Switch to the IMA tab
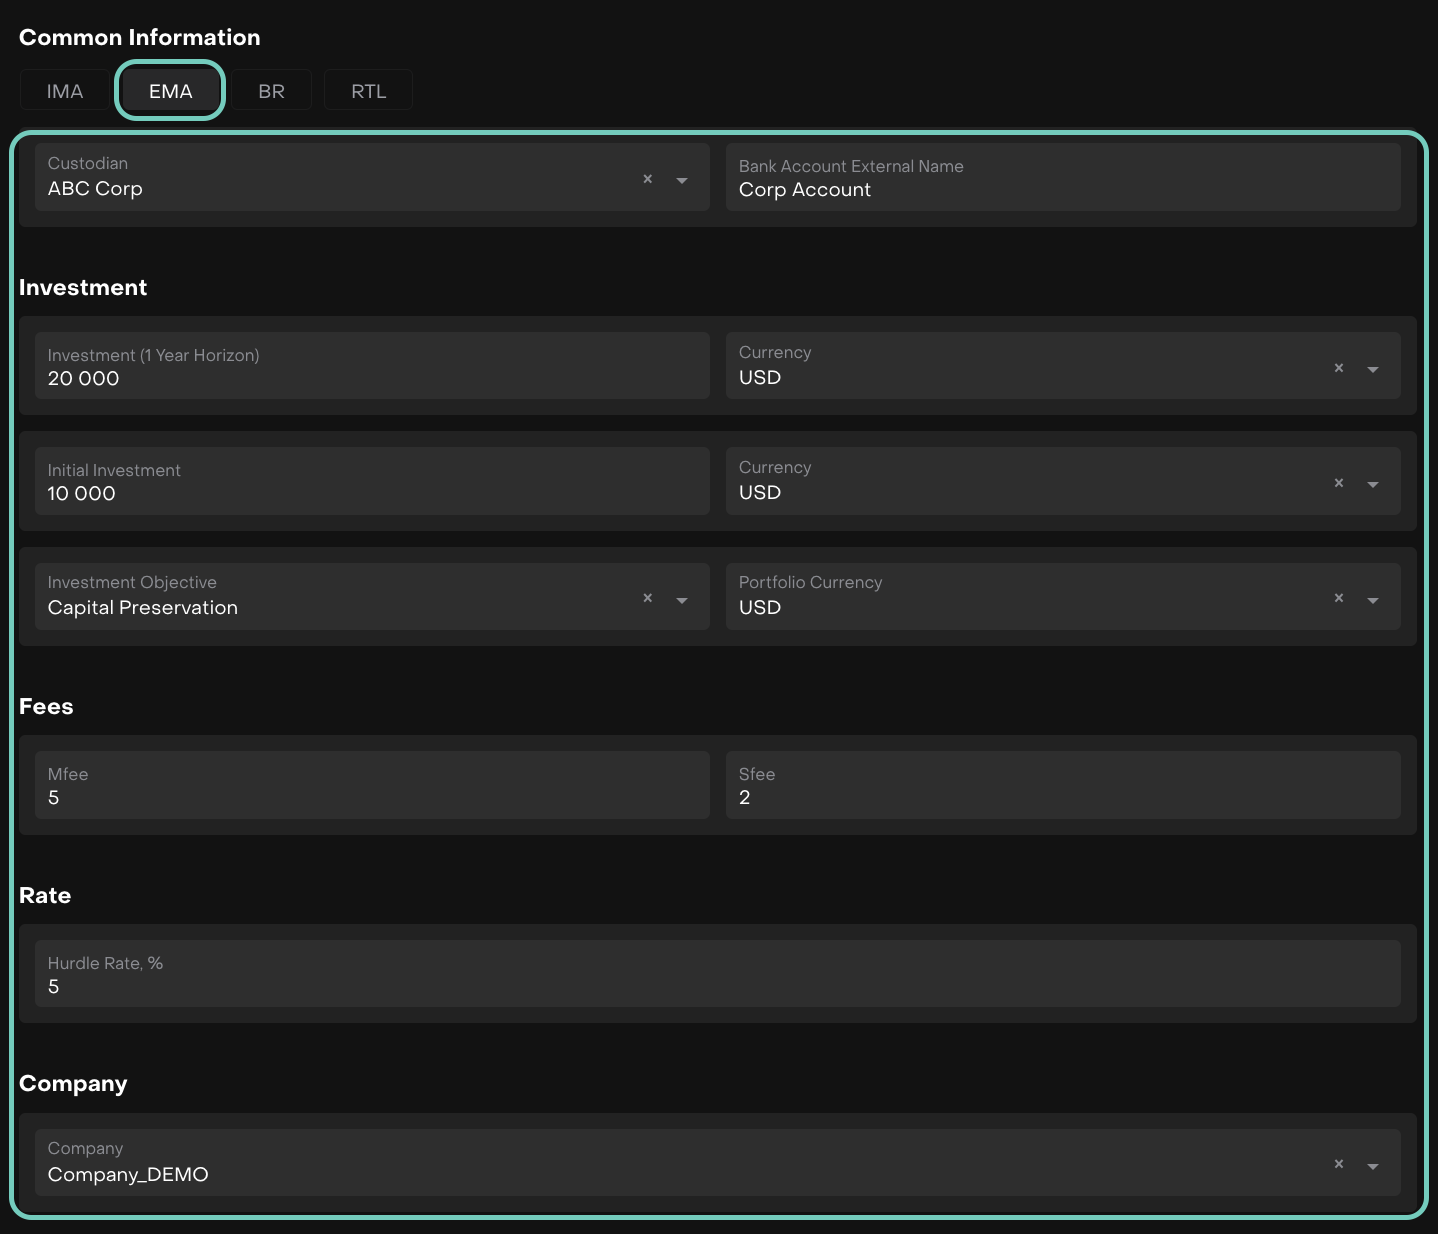This screenshot has height=1234, width=1438. [65, 91]
